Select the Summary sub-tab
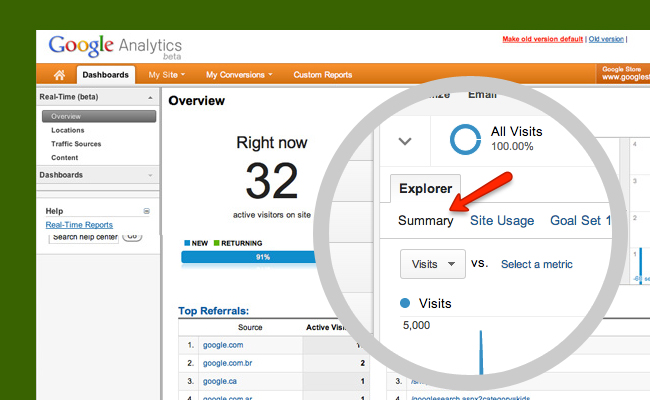 pyautogui.click(x=425, y=221)
